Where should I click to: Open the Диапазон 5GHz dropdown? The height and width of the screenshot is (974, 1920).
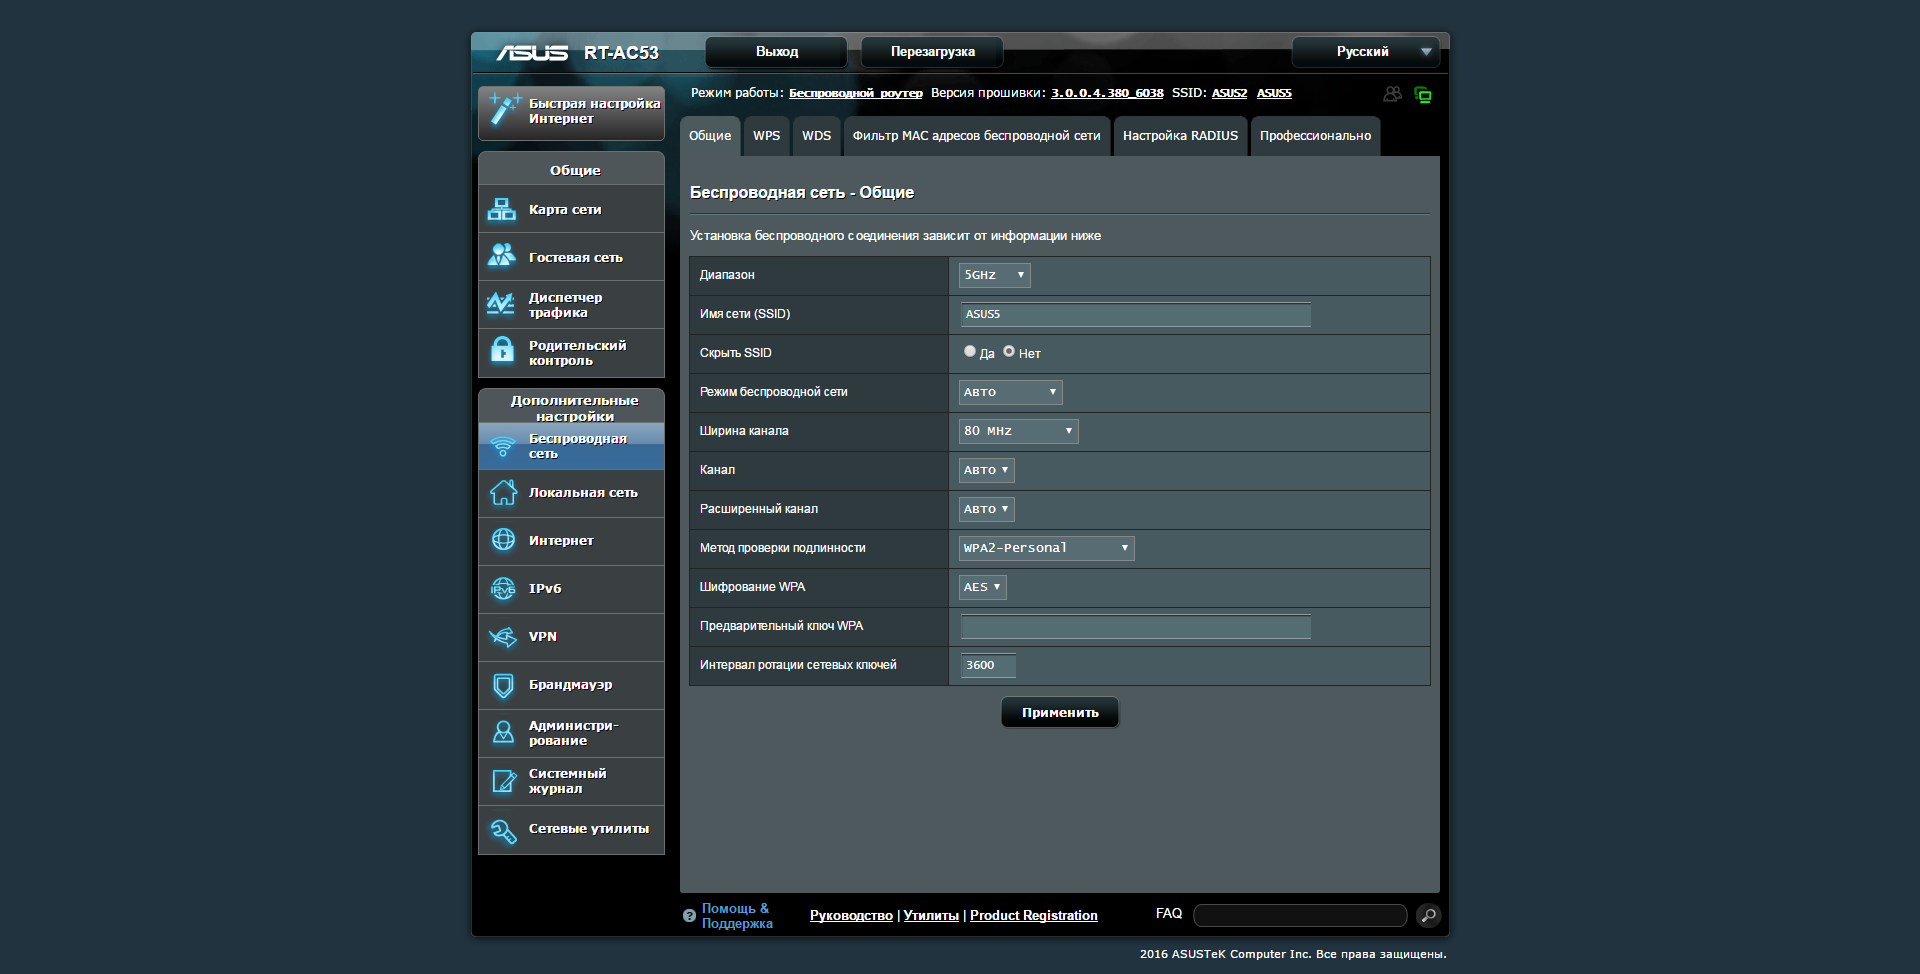click(x=994, y=275)
